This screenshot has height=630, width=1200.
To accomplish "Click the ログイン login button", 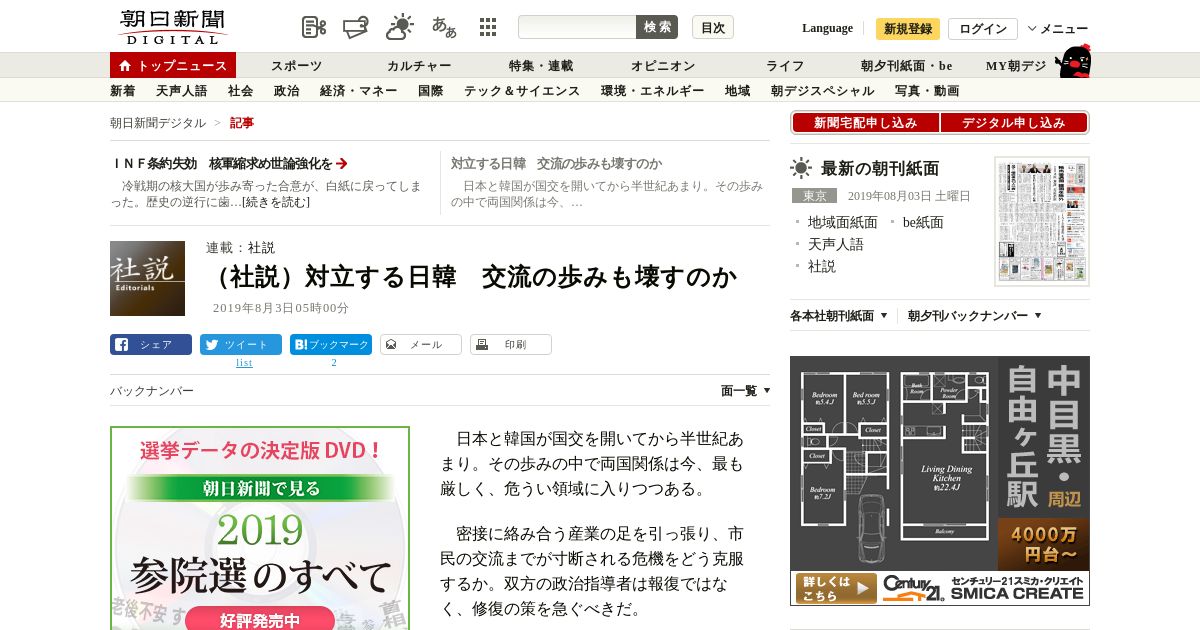I will click(x=983, y=29).
